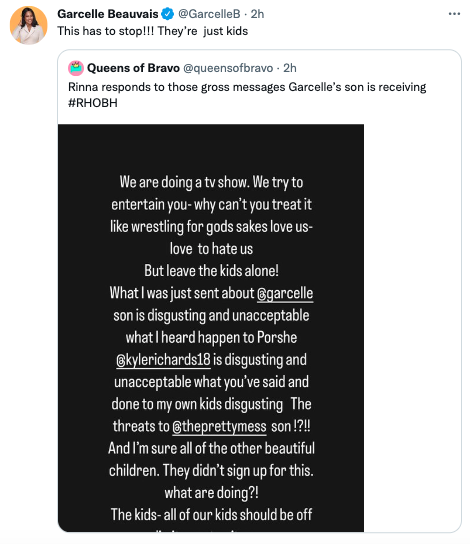
Task: Click text 'But leave the kids alone!'
Action: tap(211, 271)
